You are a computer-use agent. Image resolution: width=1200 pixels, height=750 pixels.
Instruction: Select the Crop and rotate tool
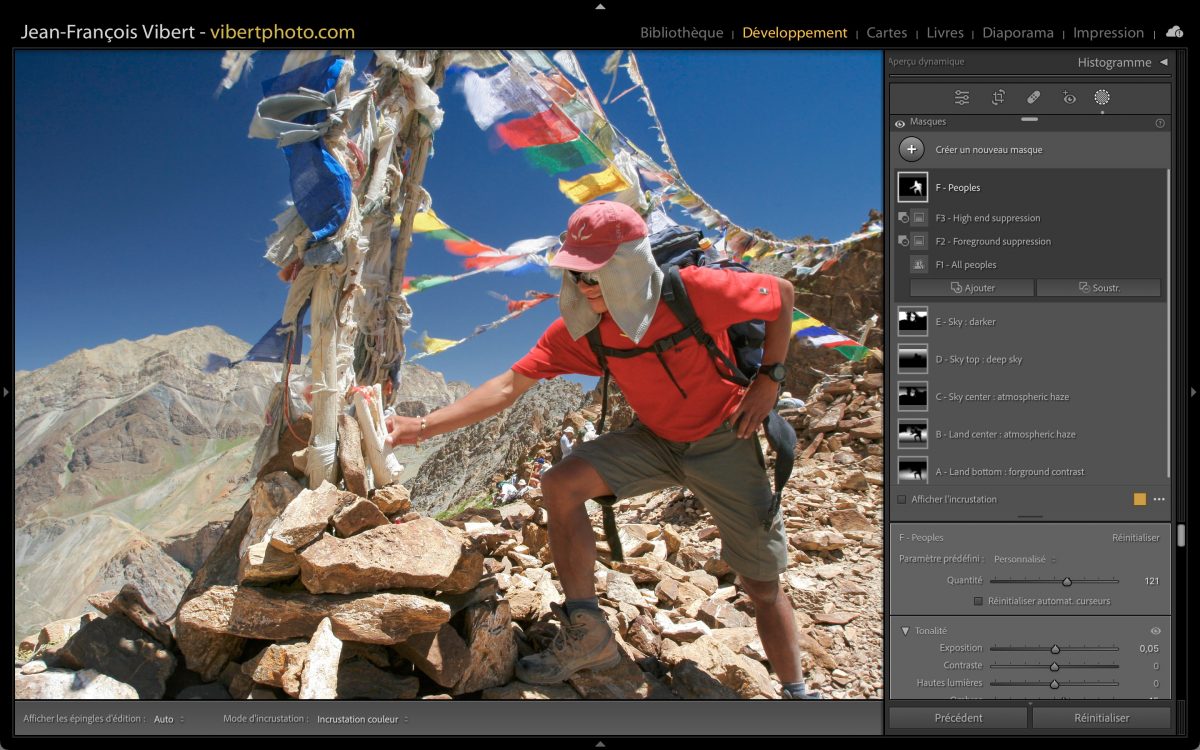[x=998, y=98]
